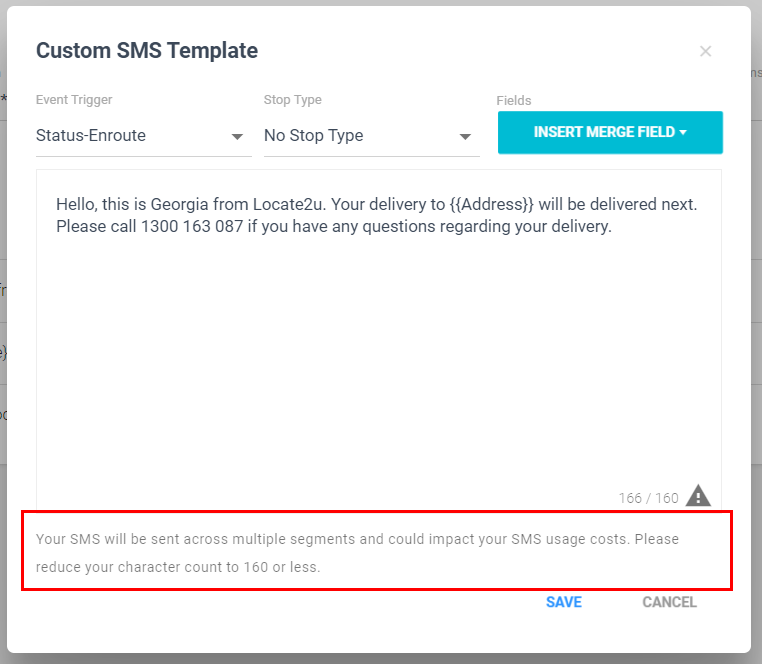Screen dimensions: 762x664
Task: Cancel the template edits
Action: 669,602
